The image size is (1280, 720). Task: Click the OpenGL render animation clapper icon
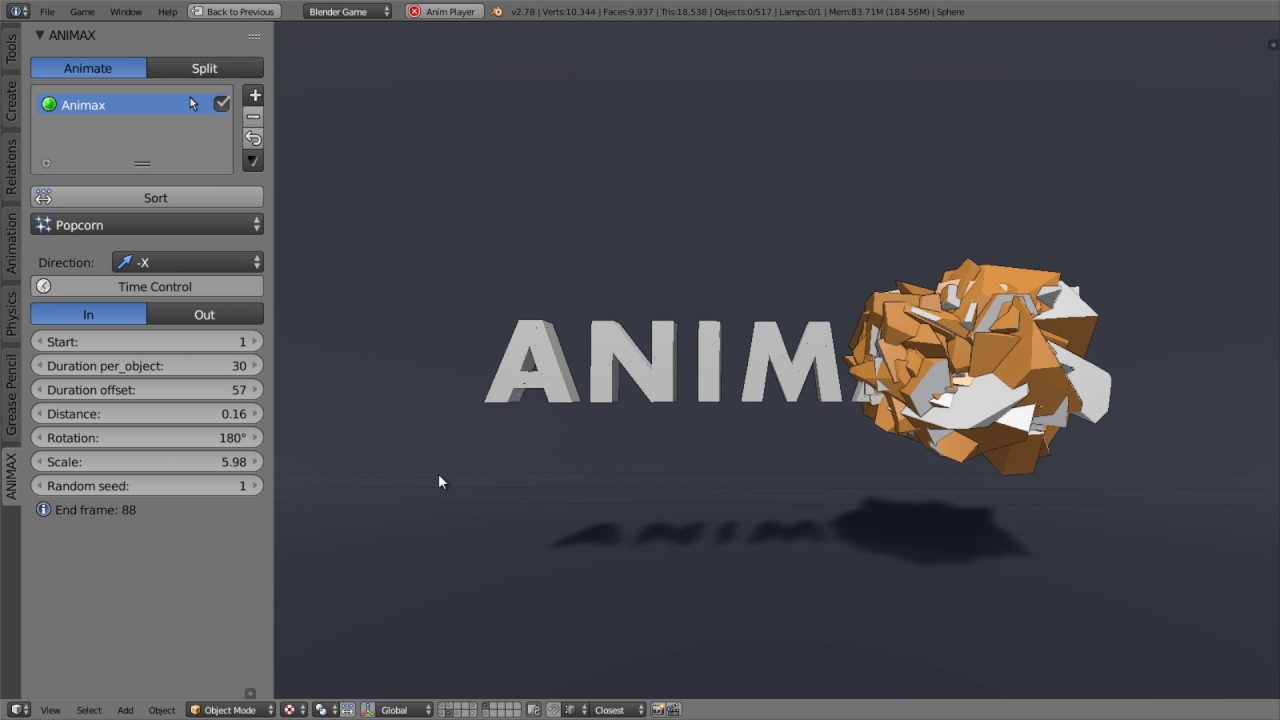[674, 710]
